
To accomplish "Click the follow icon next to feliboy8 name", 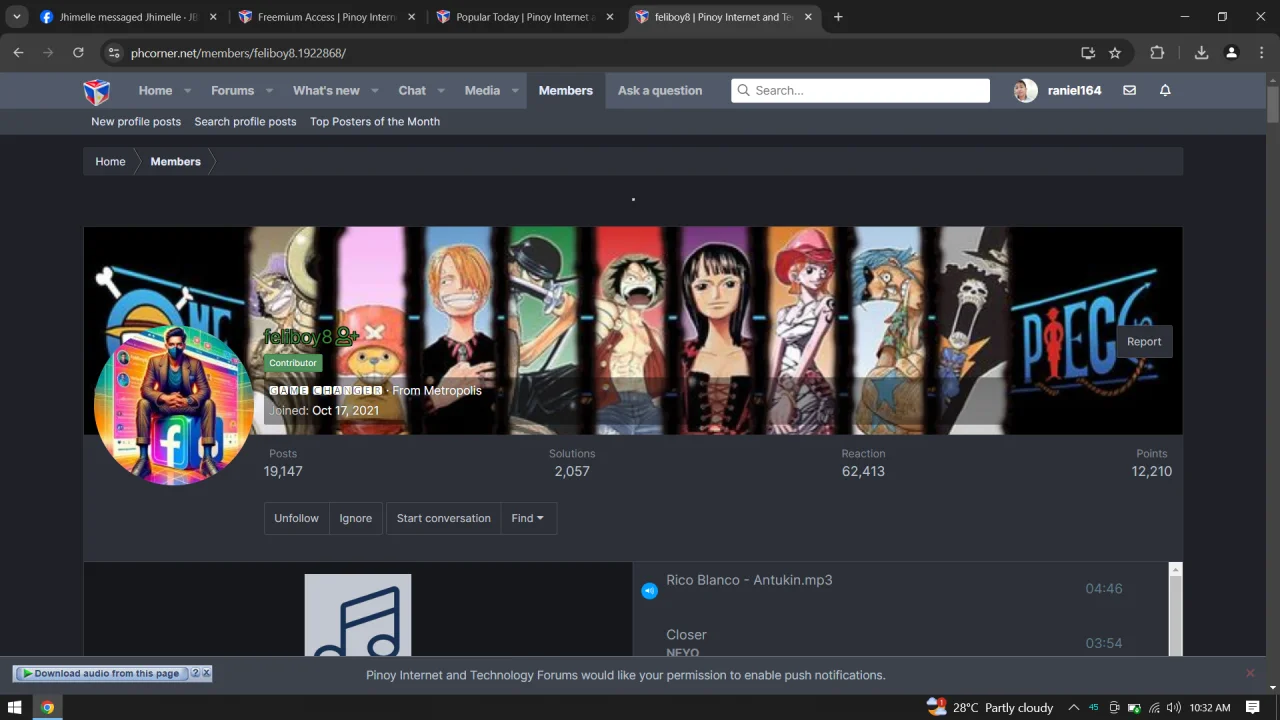I will (347, 337).
